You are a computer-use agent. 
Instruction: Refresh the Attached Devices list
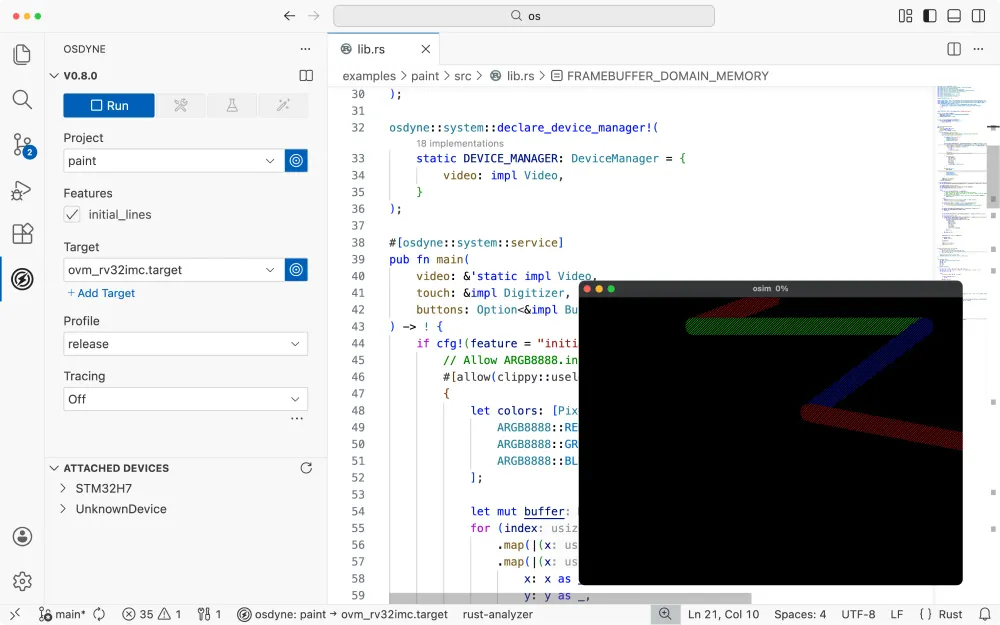306,467
